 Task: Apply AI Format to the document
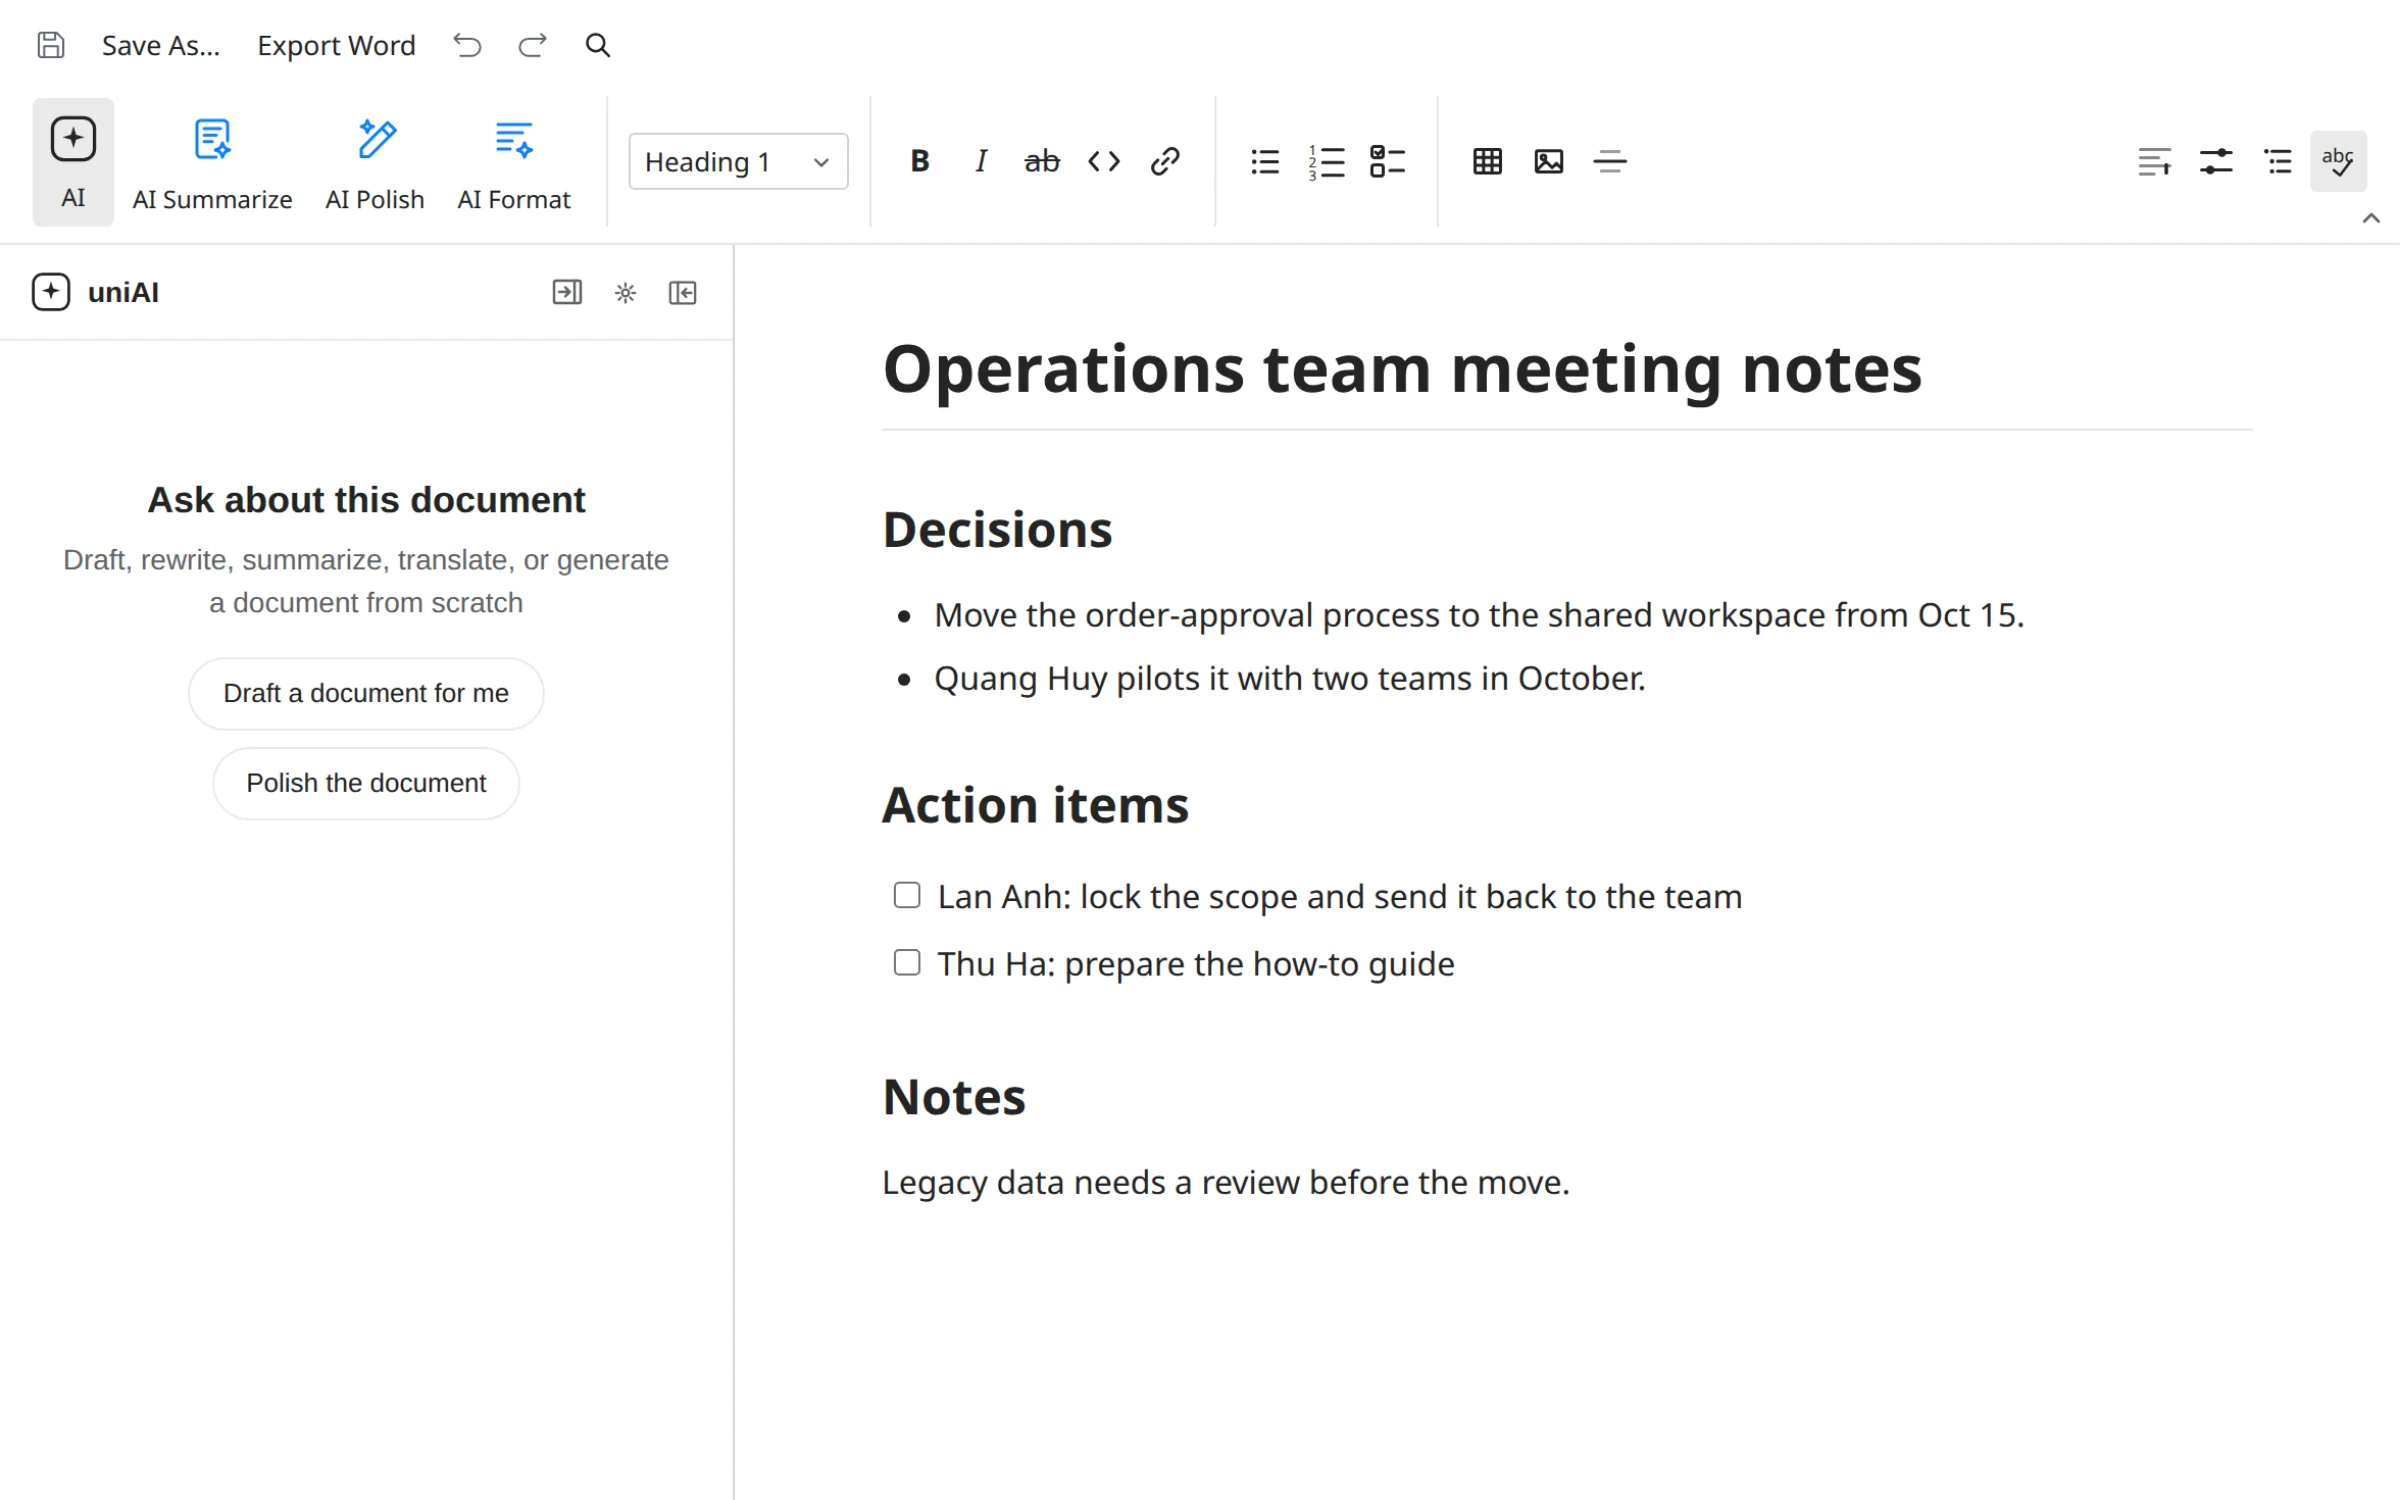tap(514, 164)
